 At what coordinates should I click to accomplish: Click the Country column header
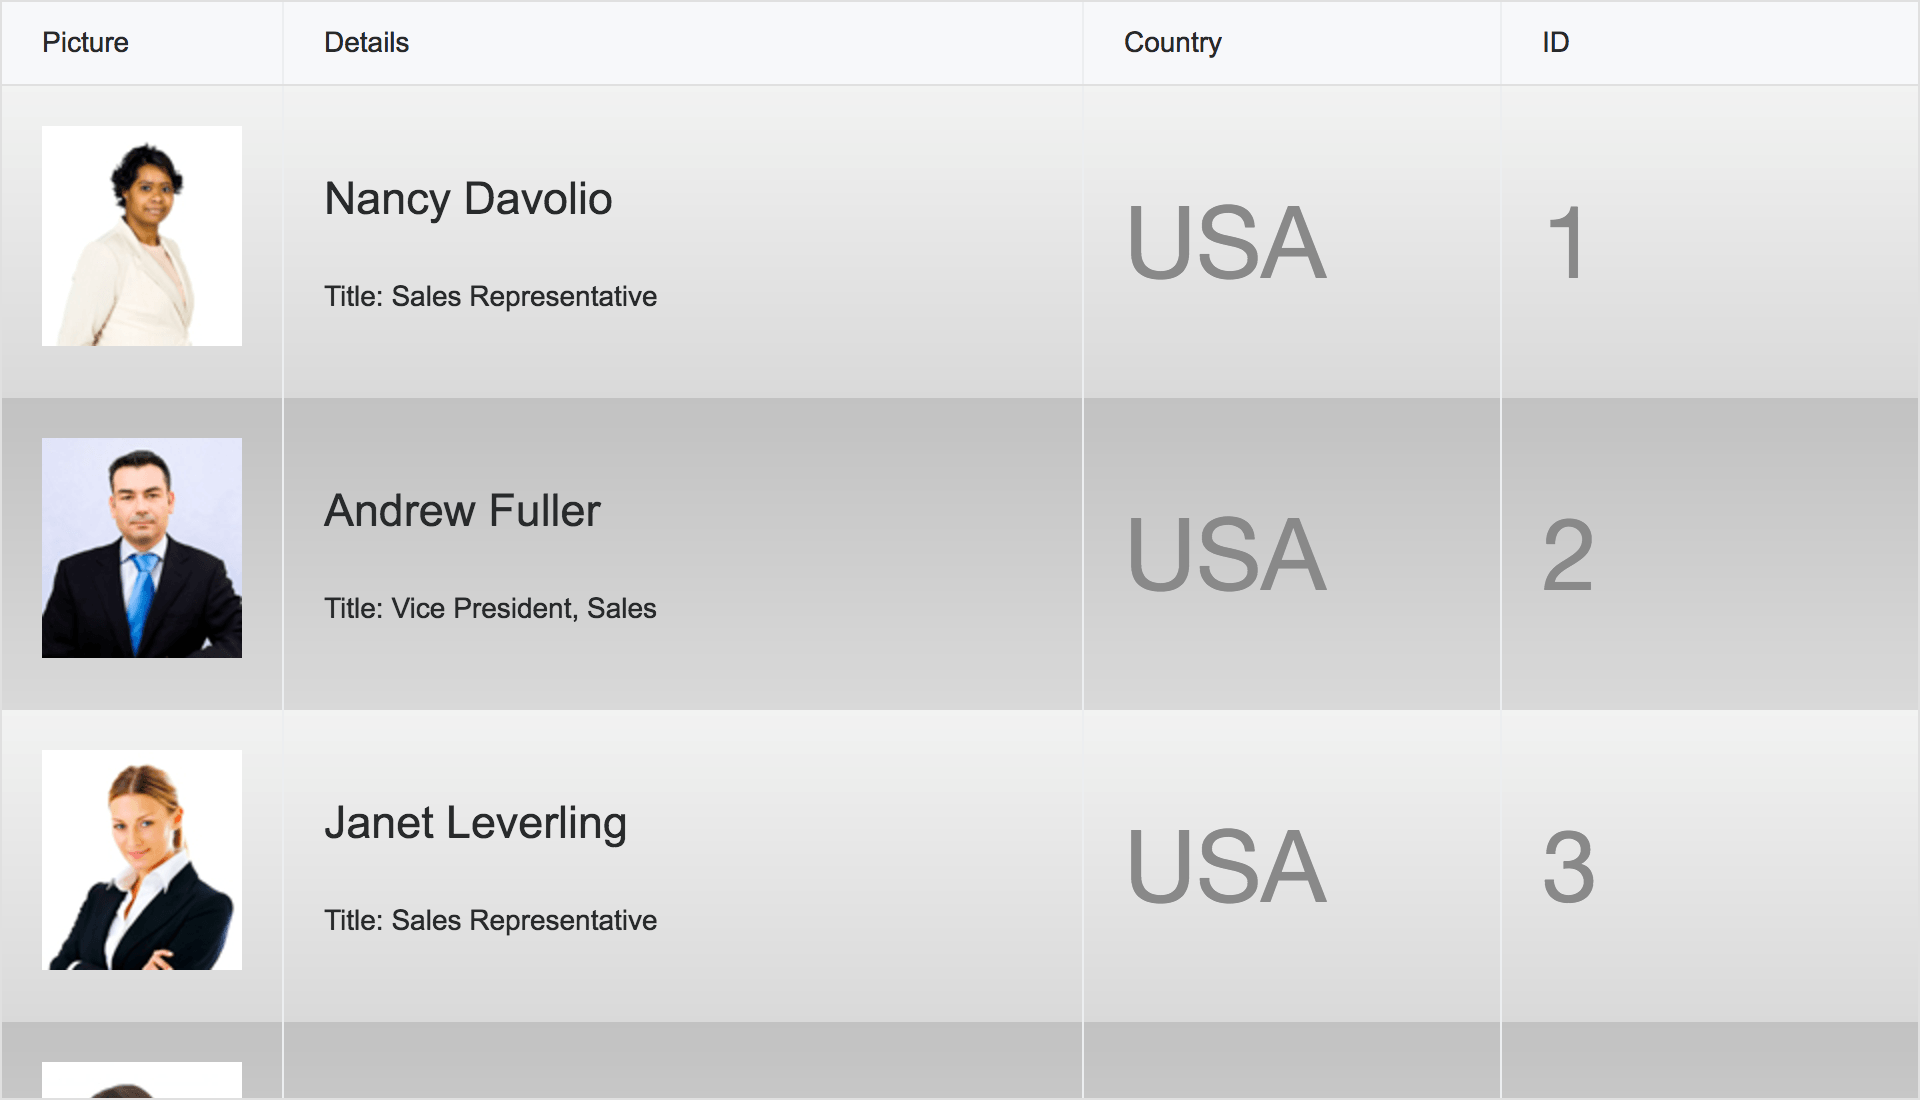tap(1172, 43)
